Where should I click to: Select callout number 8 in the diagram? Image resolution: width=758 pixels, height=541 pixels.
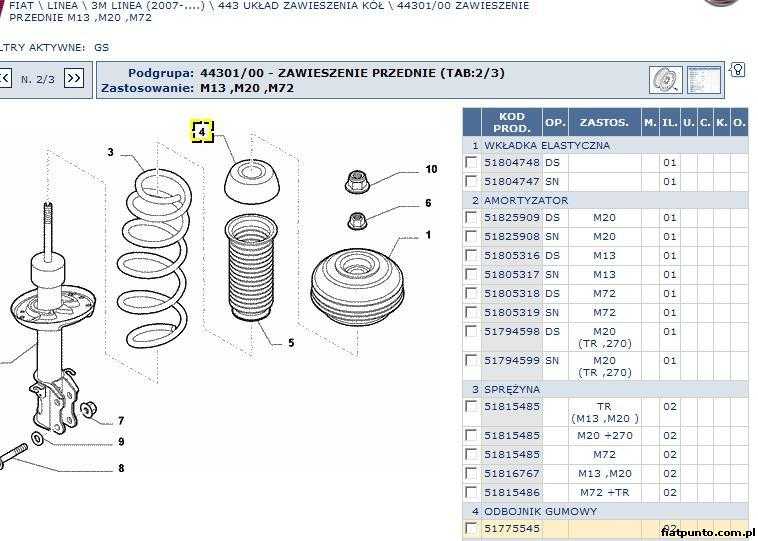[121, 468]
